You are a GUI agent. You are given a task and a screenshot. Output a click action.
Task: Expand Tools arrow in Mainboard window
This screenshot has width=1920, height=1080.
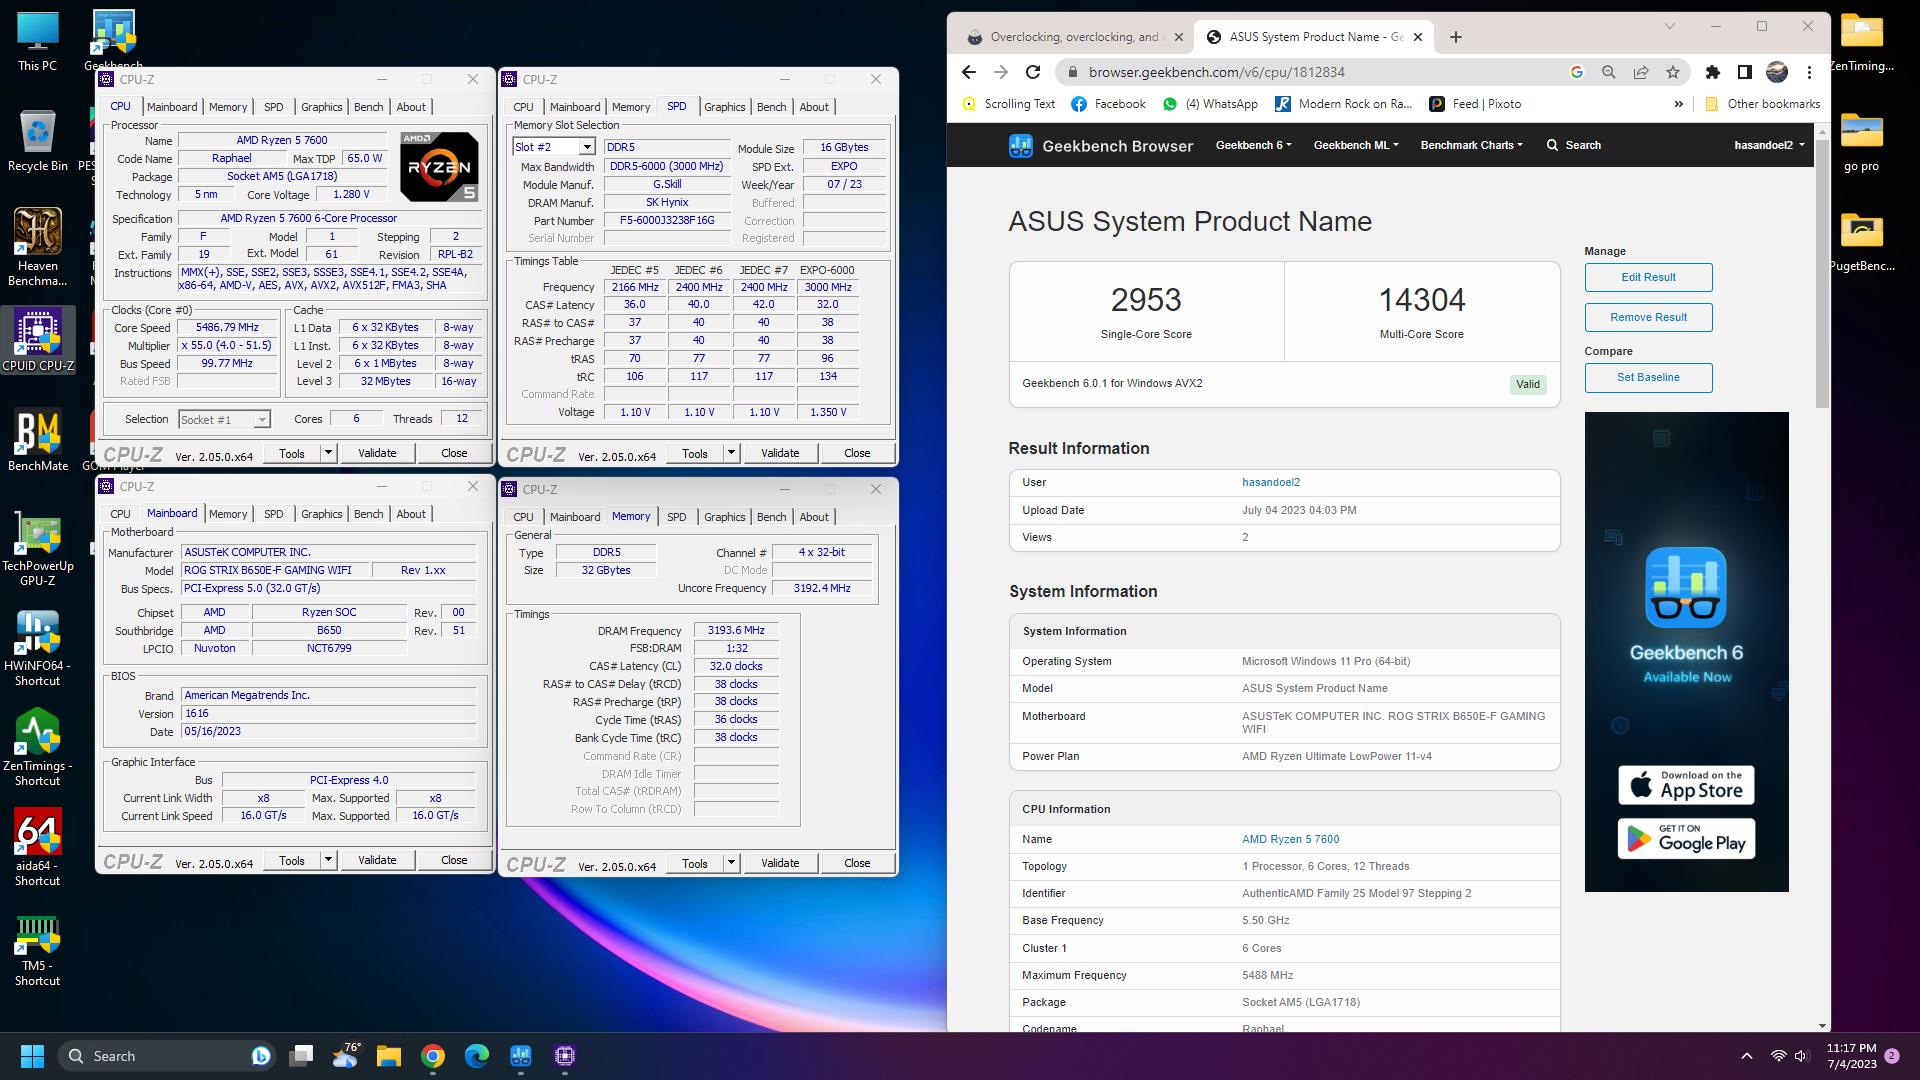327,860
